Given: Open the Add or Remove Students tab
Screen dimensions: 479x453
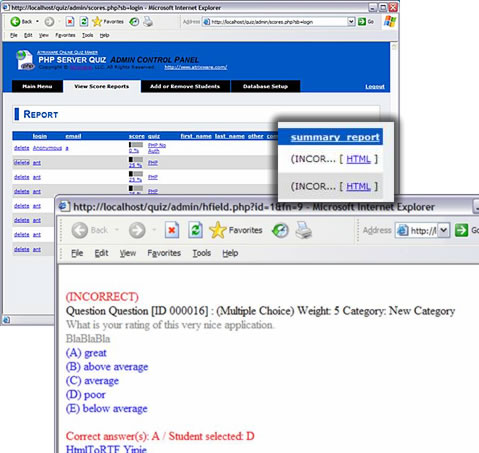Looking at the screenshot, I should (x=185, y=86).
